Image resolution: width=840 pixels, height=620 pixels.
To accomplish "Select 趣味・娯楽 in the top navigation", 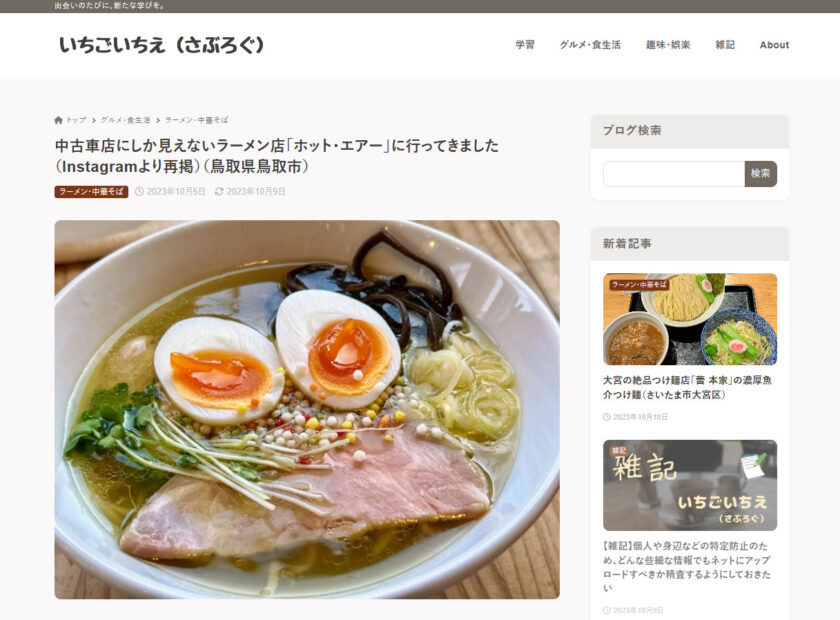I will click(x=668, y=45).
